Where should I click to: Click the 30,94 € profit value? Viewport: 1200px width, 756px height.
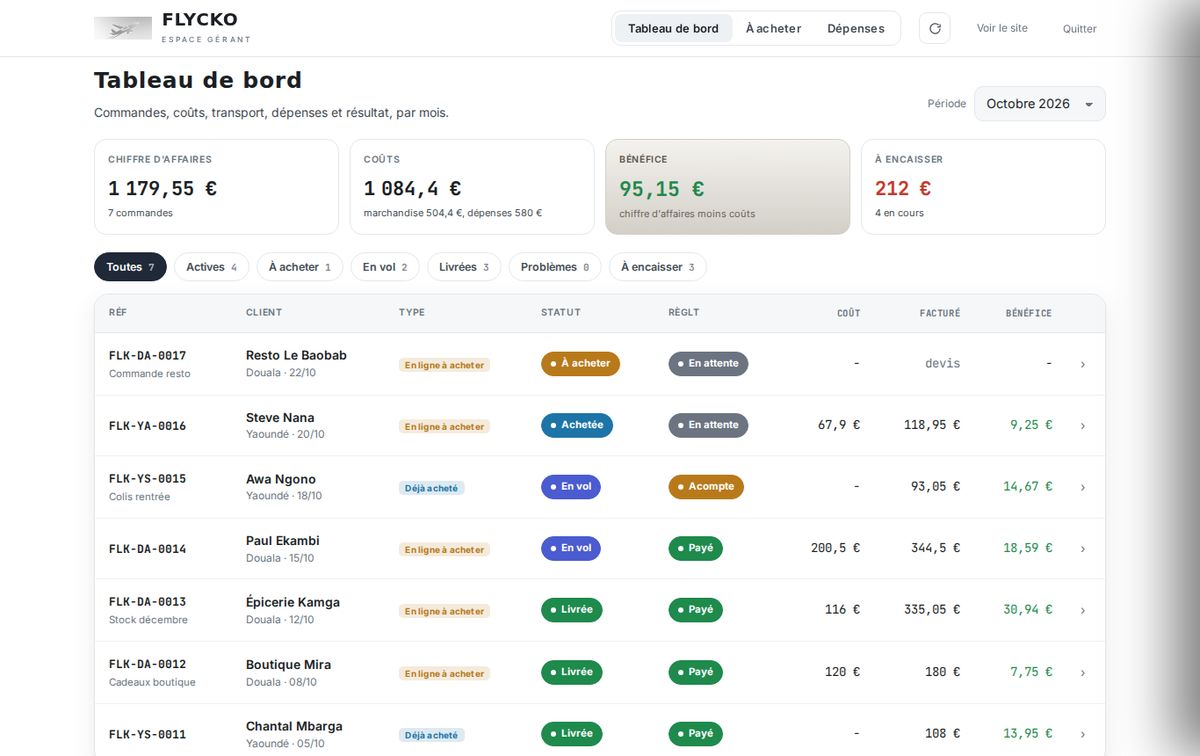pos(1028,610)
